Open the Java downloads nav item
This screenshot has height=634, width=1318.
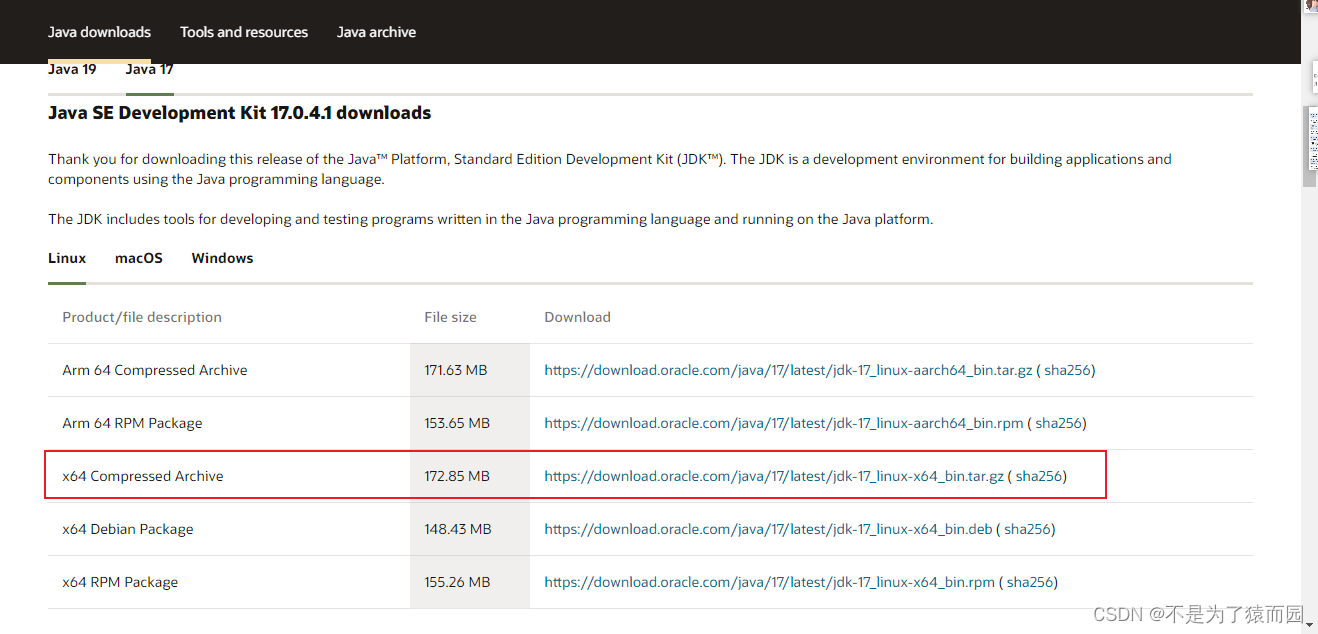pyautogui.click(x=99, y=32)
